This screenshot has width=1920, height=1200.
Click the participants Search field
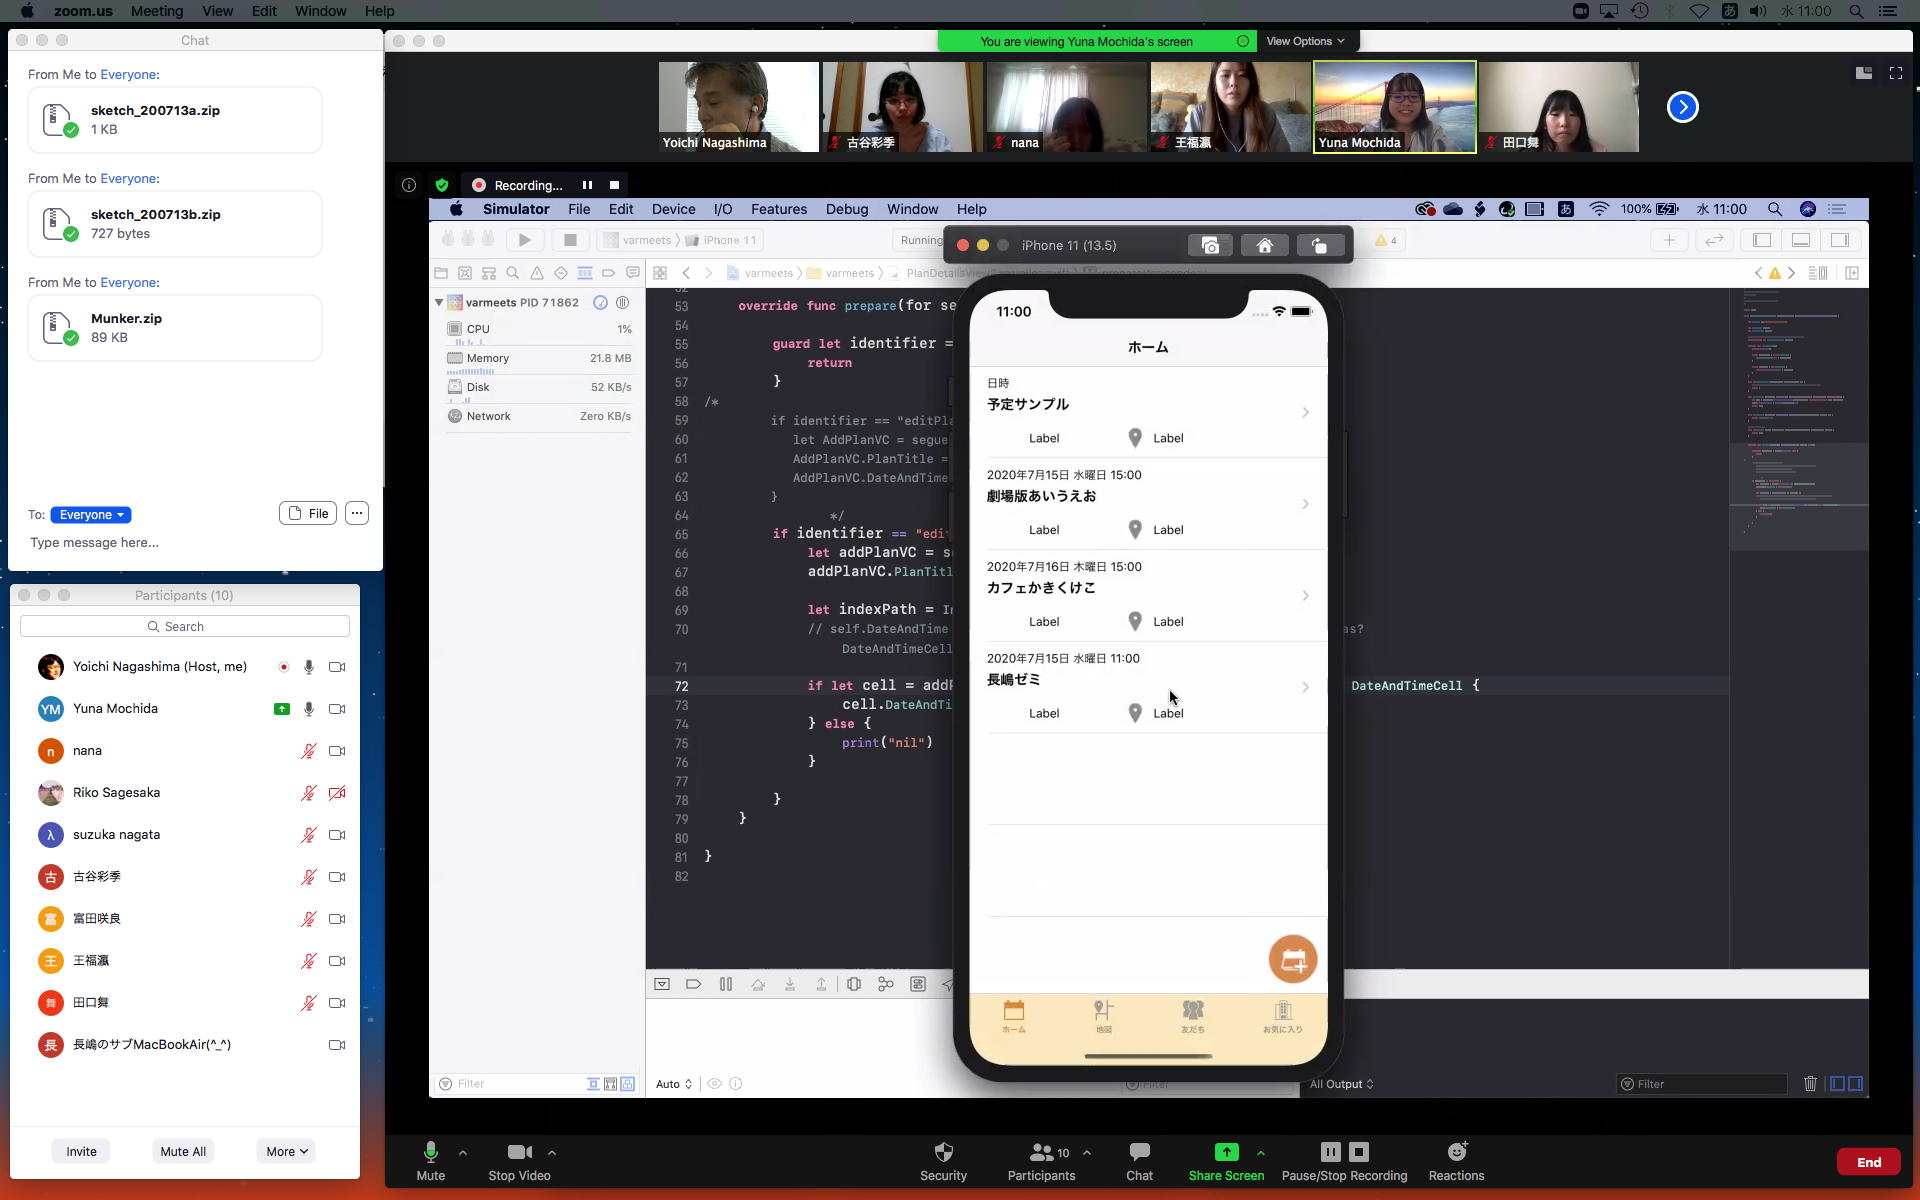(185, 627)
